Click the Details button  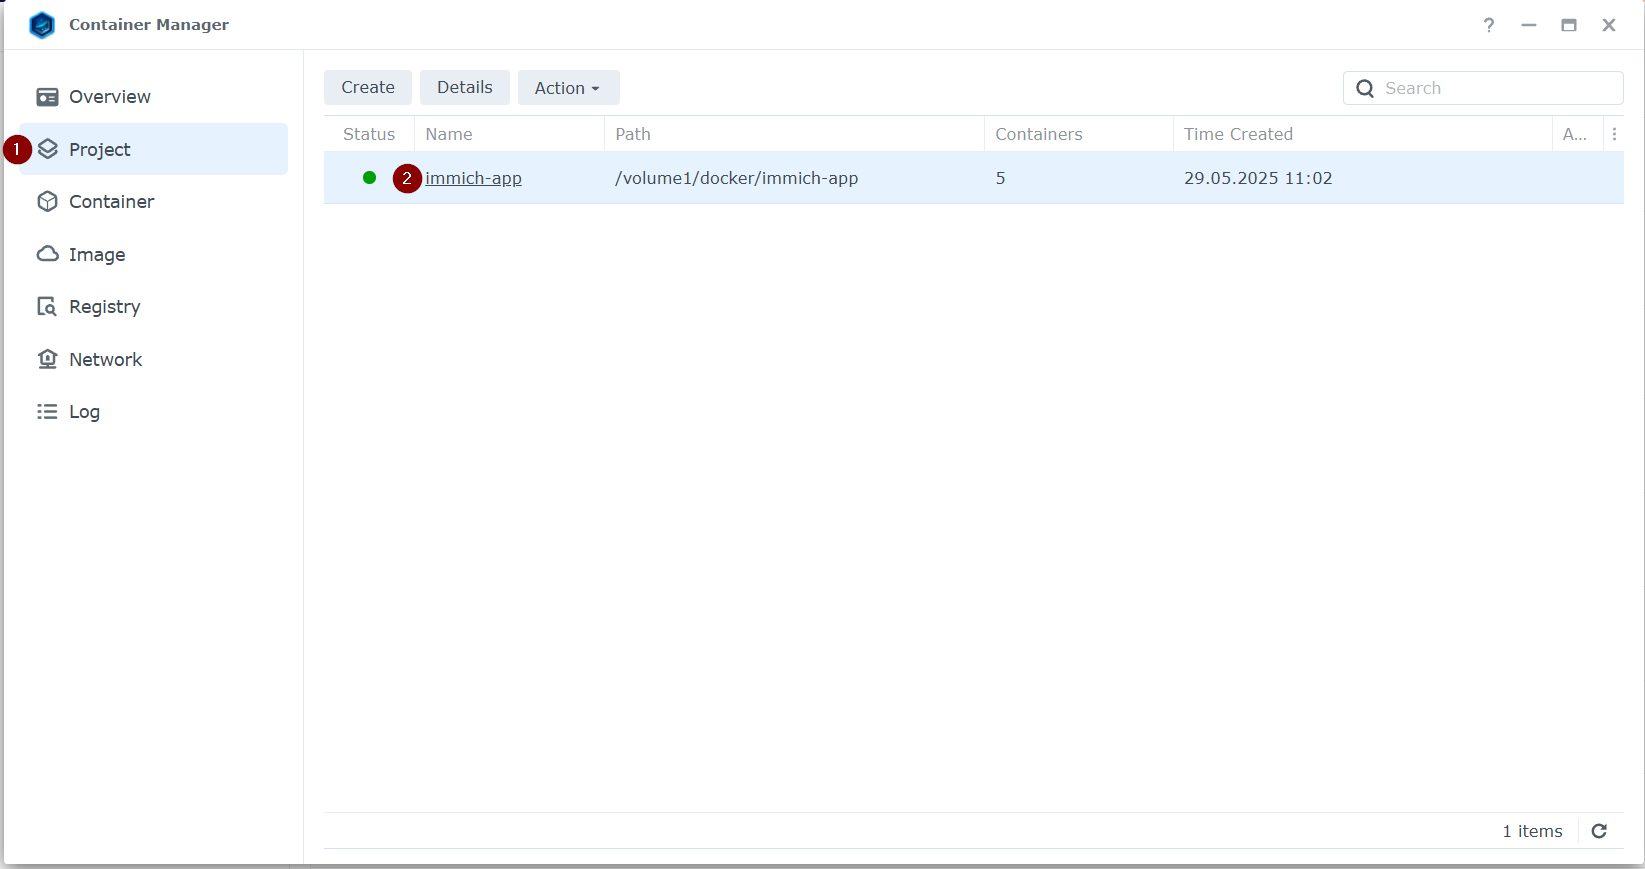[x=465, y=87]
